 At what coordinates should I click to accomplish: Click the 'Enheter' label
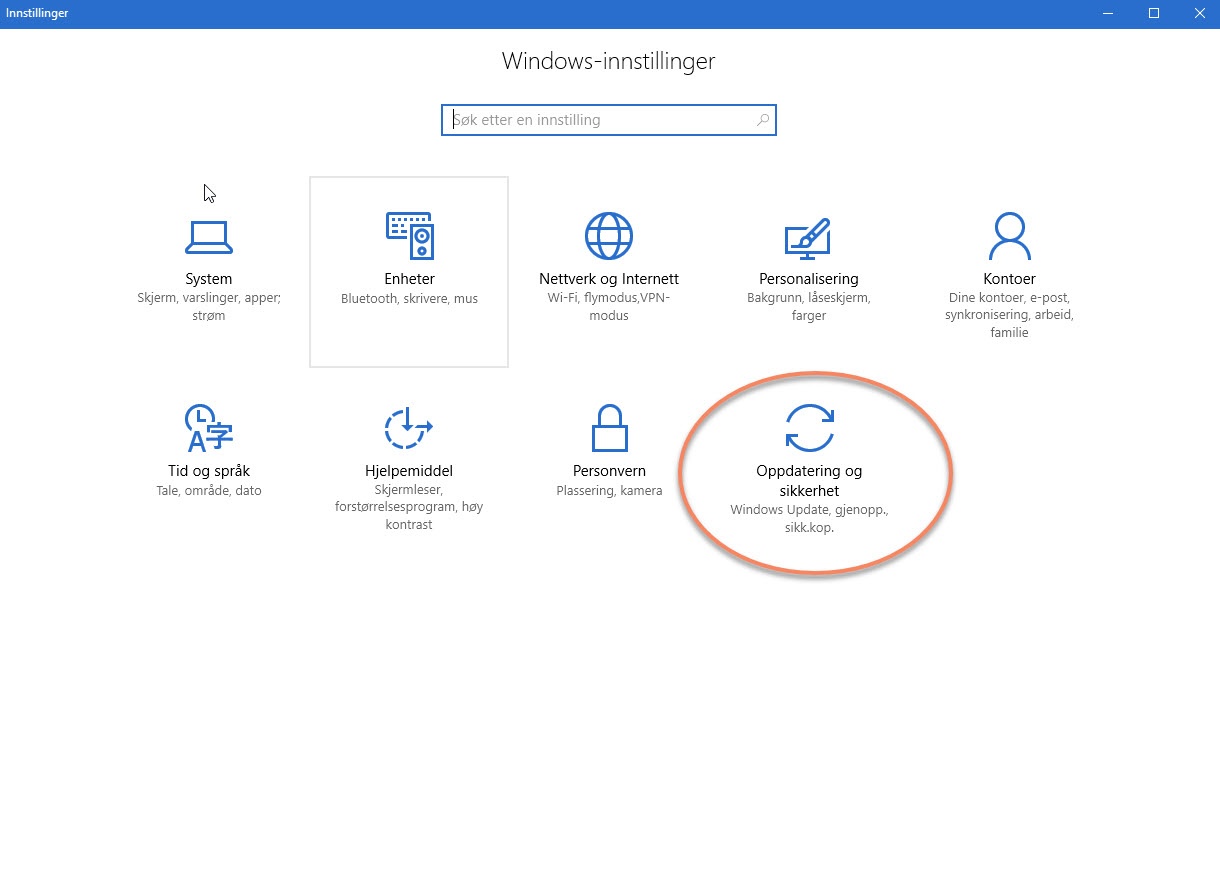pyautogui.click(x=409, y=279)
